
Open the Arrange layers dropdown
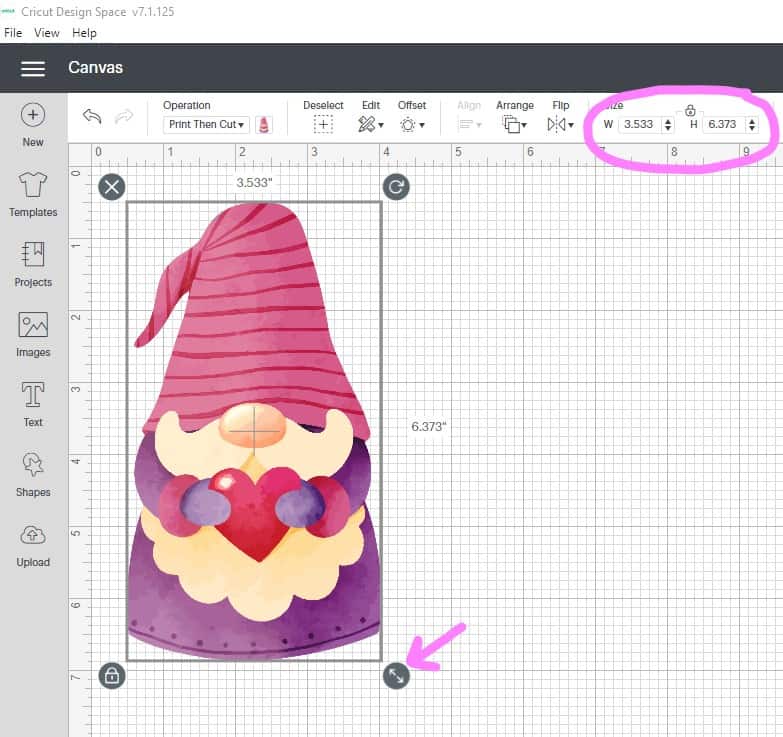[514, 124]
